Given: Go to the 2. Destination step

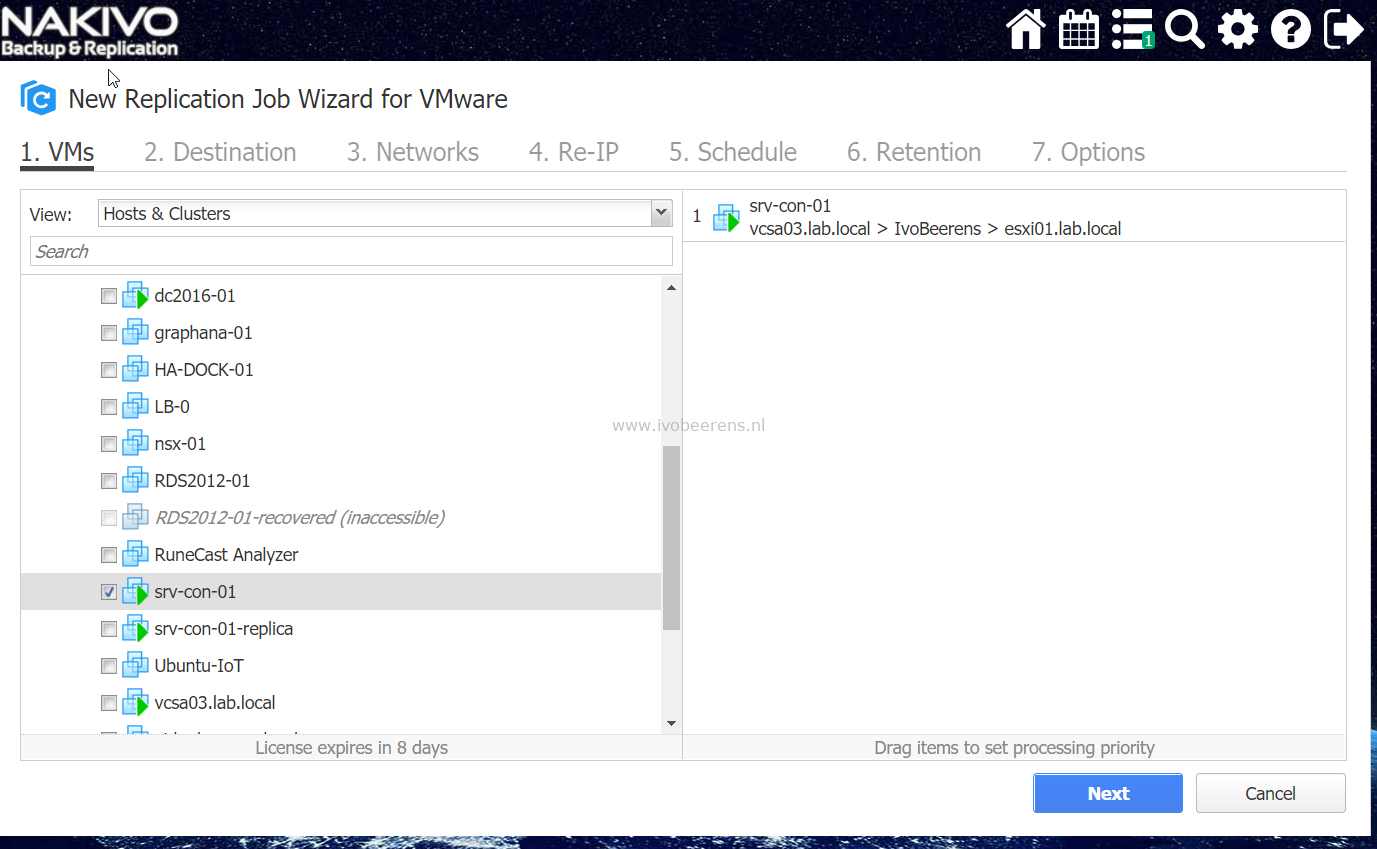Looking at the screenshot, I should pyautogui.click(x=220, y=152).
